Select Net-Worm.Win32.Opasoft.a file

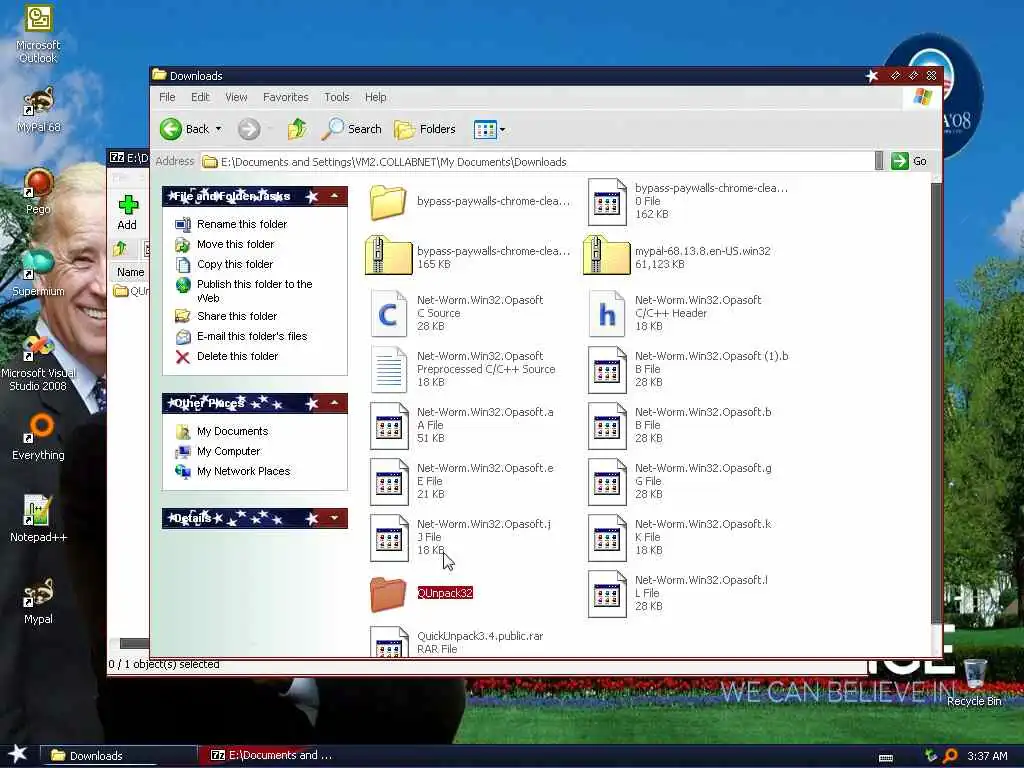(x=389, y=426)
